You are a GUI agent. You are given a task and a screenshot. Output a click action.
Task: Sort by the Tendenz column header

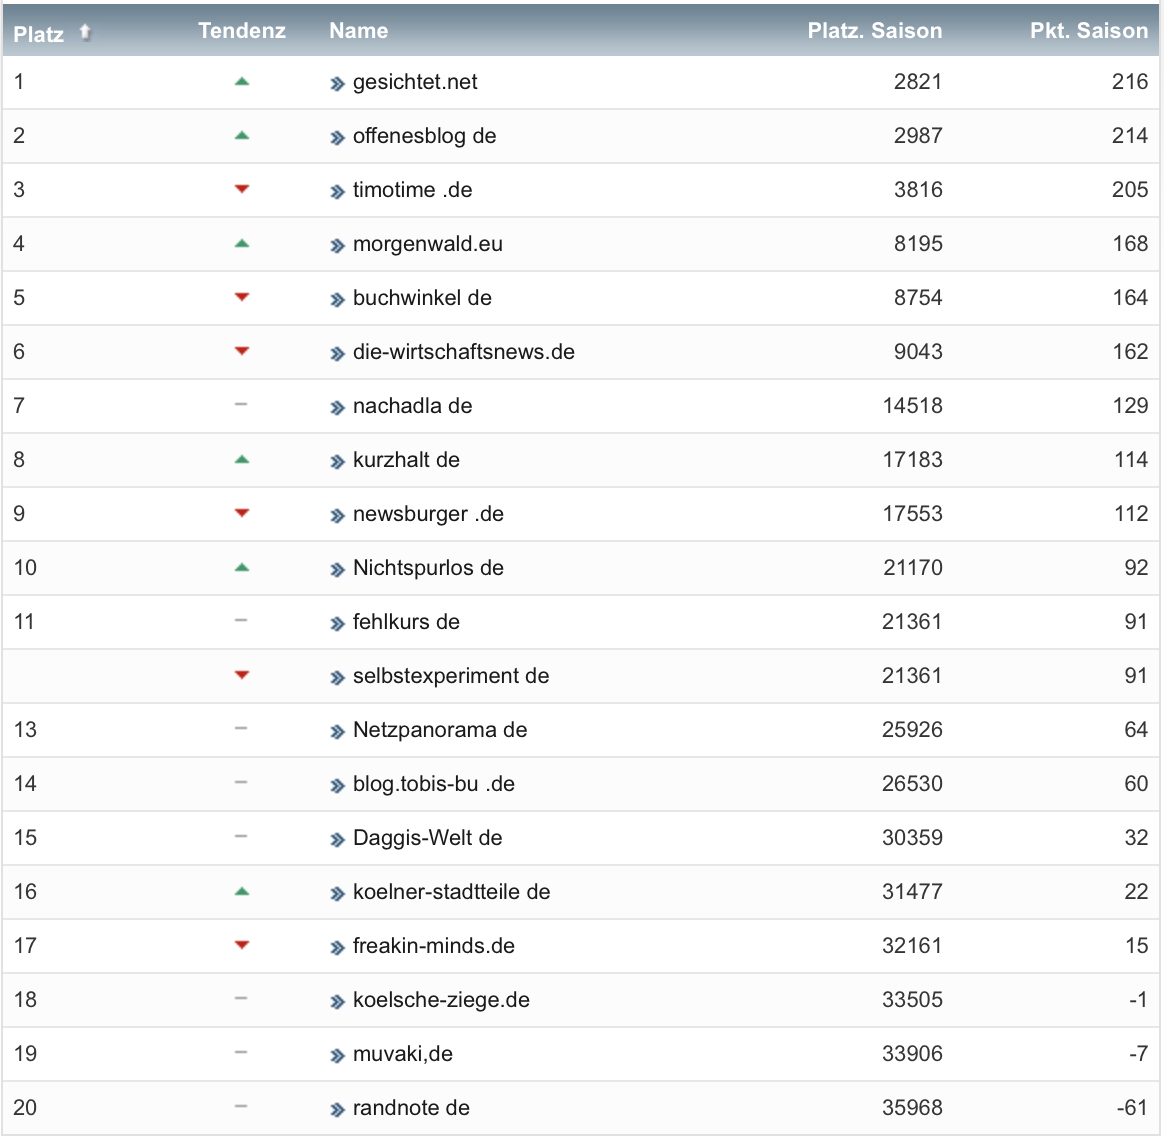coord(242,30)
